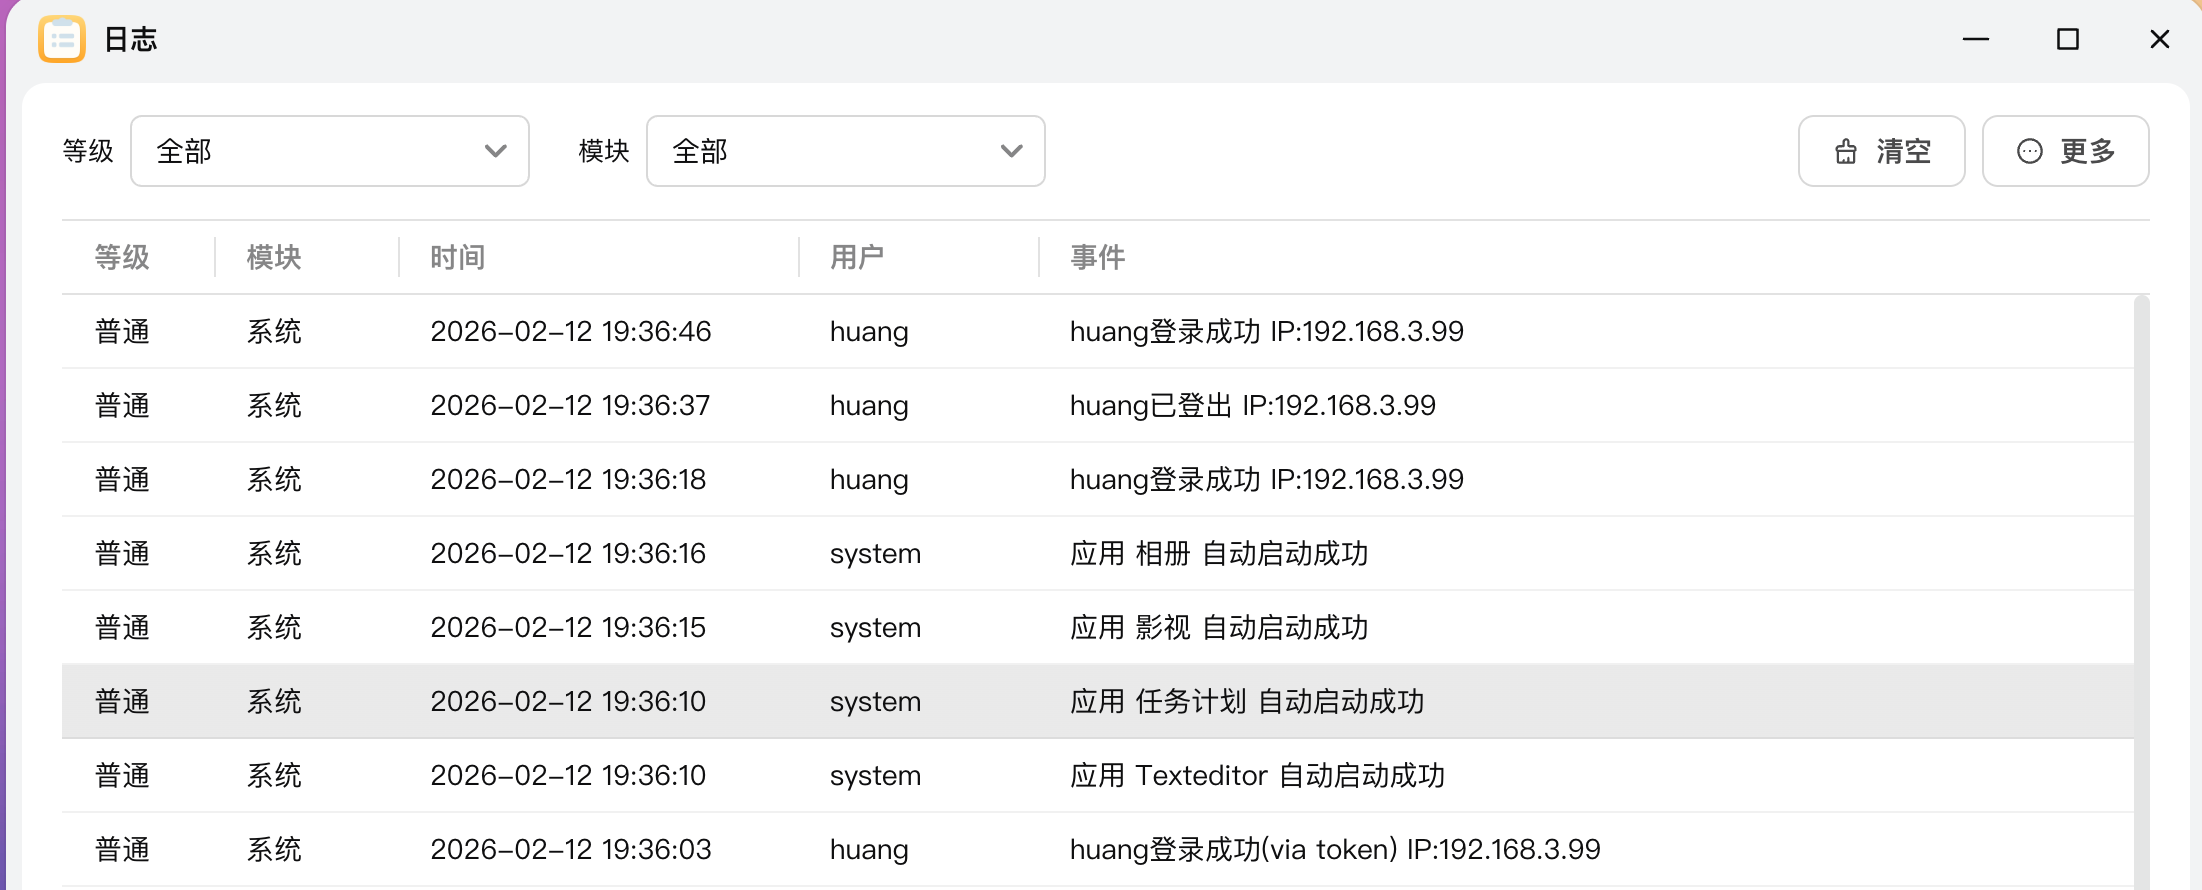Click the broom icon on clear button
The image size is (2202, 890).
point(1845,152)
